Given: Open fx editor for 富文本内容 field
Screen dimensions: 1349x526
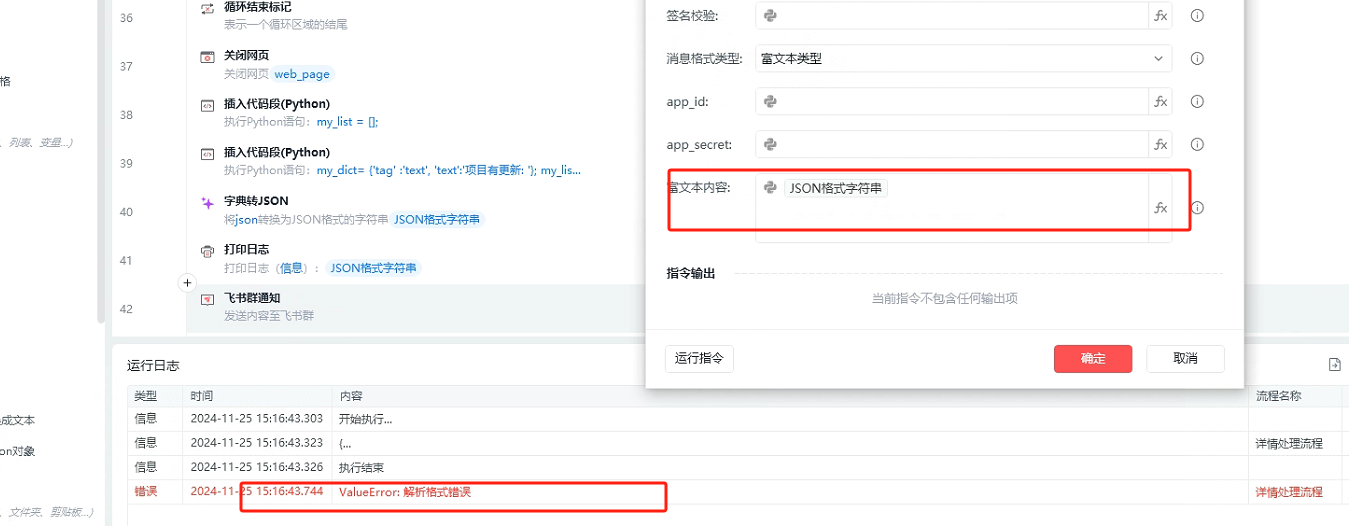Looking at the screenshot, I should click(x=1161, y=208).
